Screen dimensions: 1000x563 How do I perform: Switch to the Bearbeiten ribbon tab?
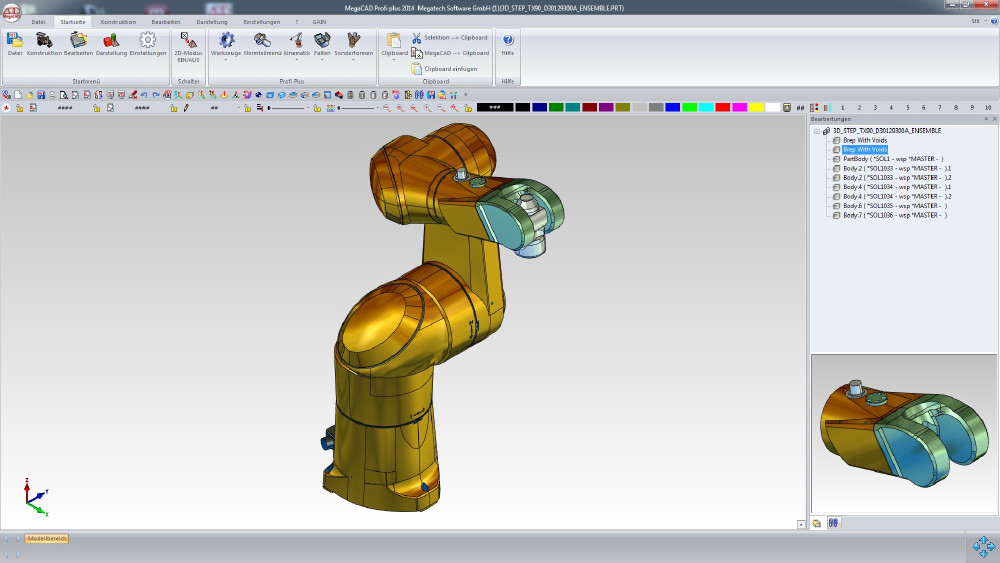tap(166, 21)
